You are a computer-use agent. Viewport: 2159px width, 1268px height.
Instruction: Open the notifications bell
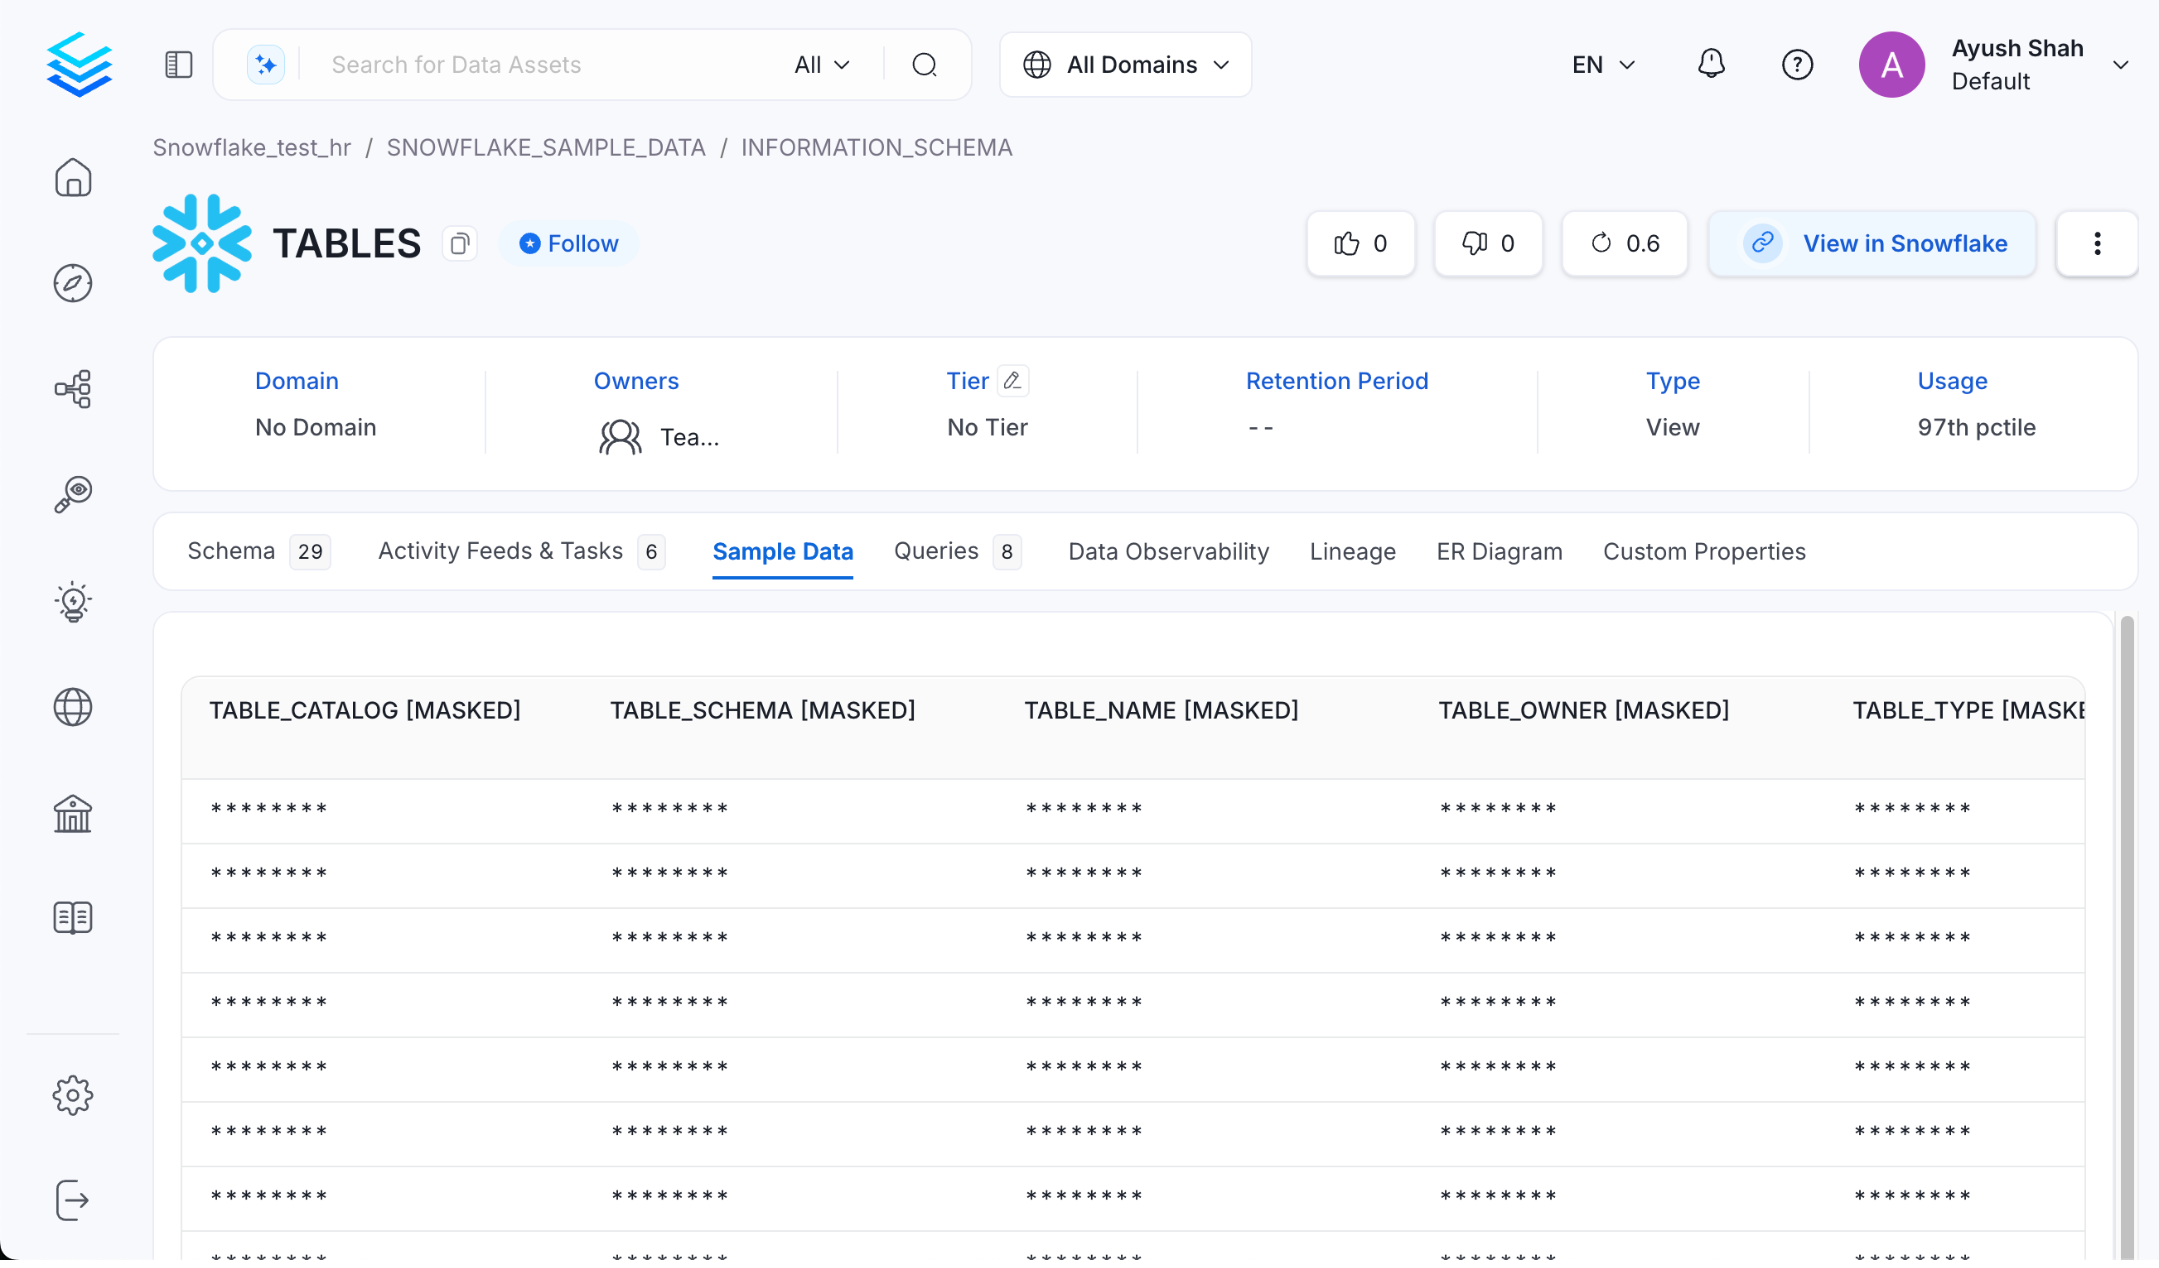coord(1711,65)
